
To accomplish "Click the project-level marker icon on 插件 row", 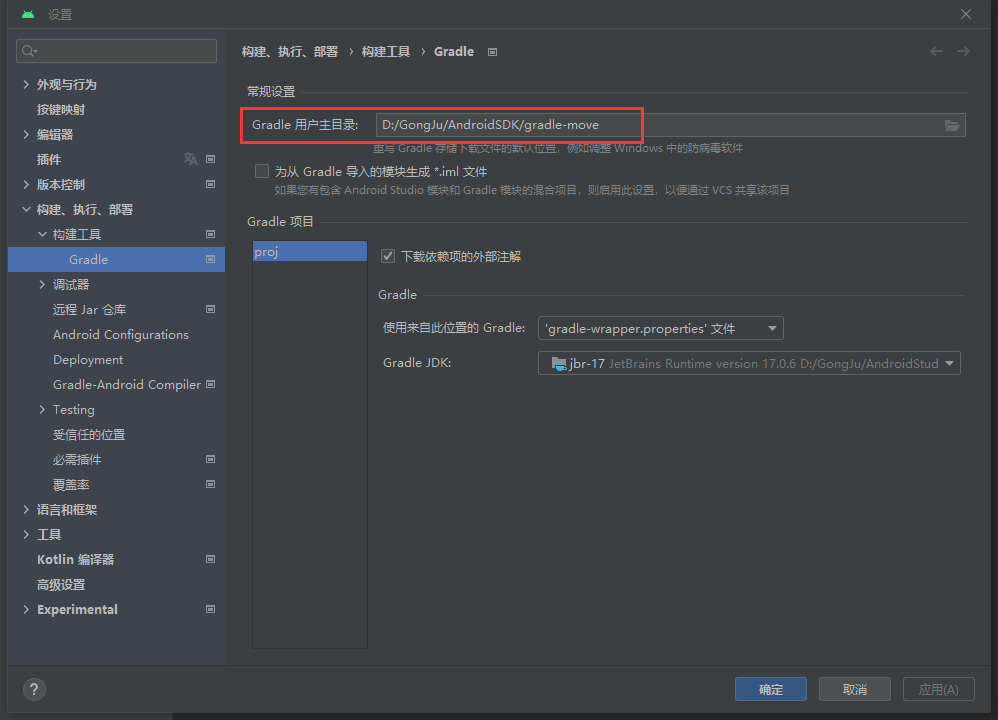I will [211, 159].
